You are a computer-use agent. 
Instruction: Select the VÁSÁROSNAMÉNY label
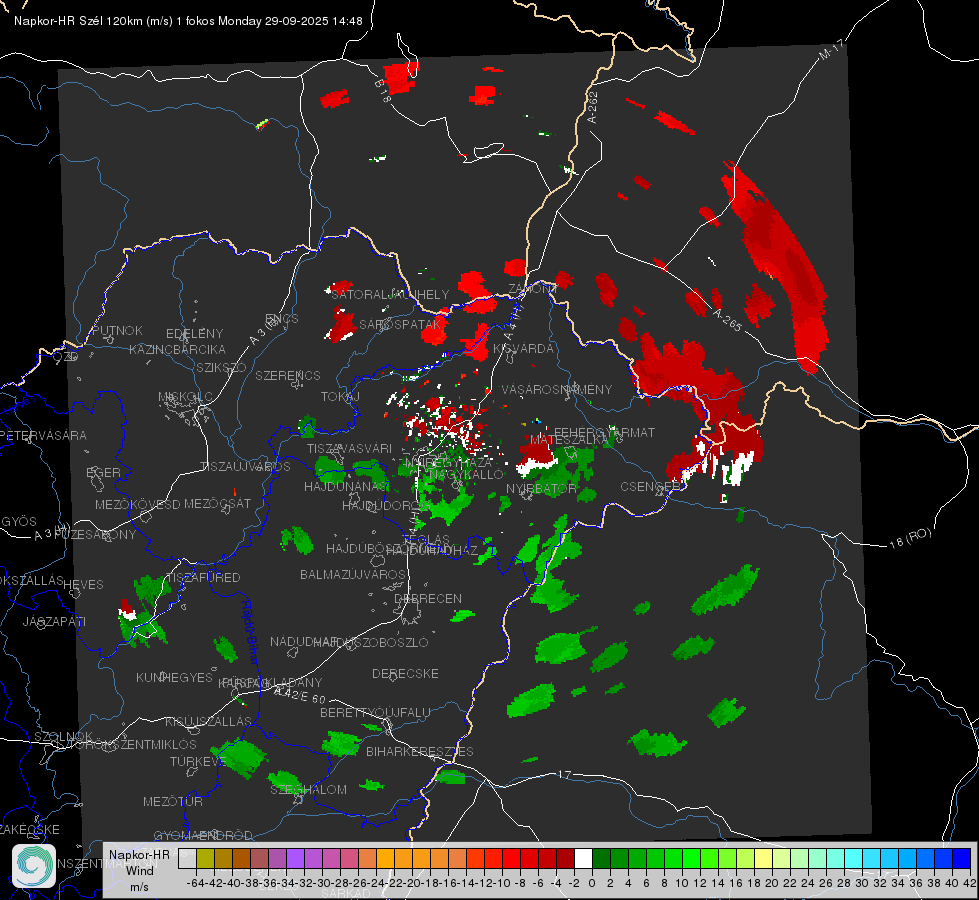pyautogui.click(x=557, y=390)
